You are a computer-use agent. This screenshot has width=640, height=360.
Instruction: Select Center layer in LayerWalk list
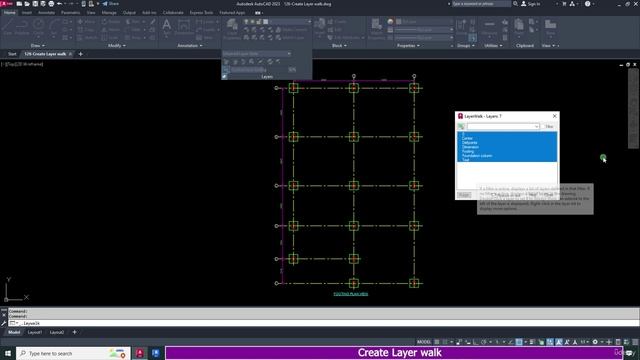pos(507,138)
